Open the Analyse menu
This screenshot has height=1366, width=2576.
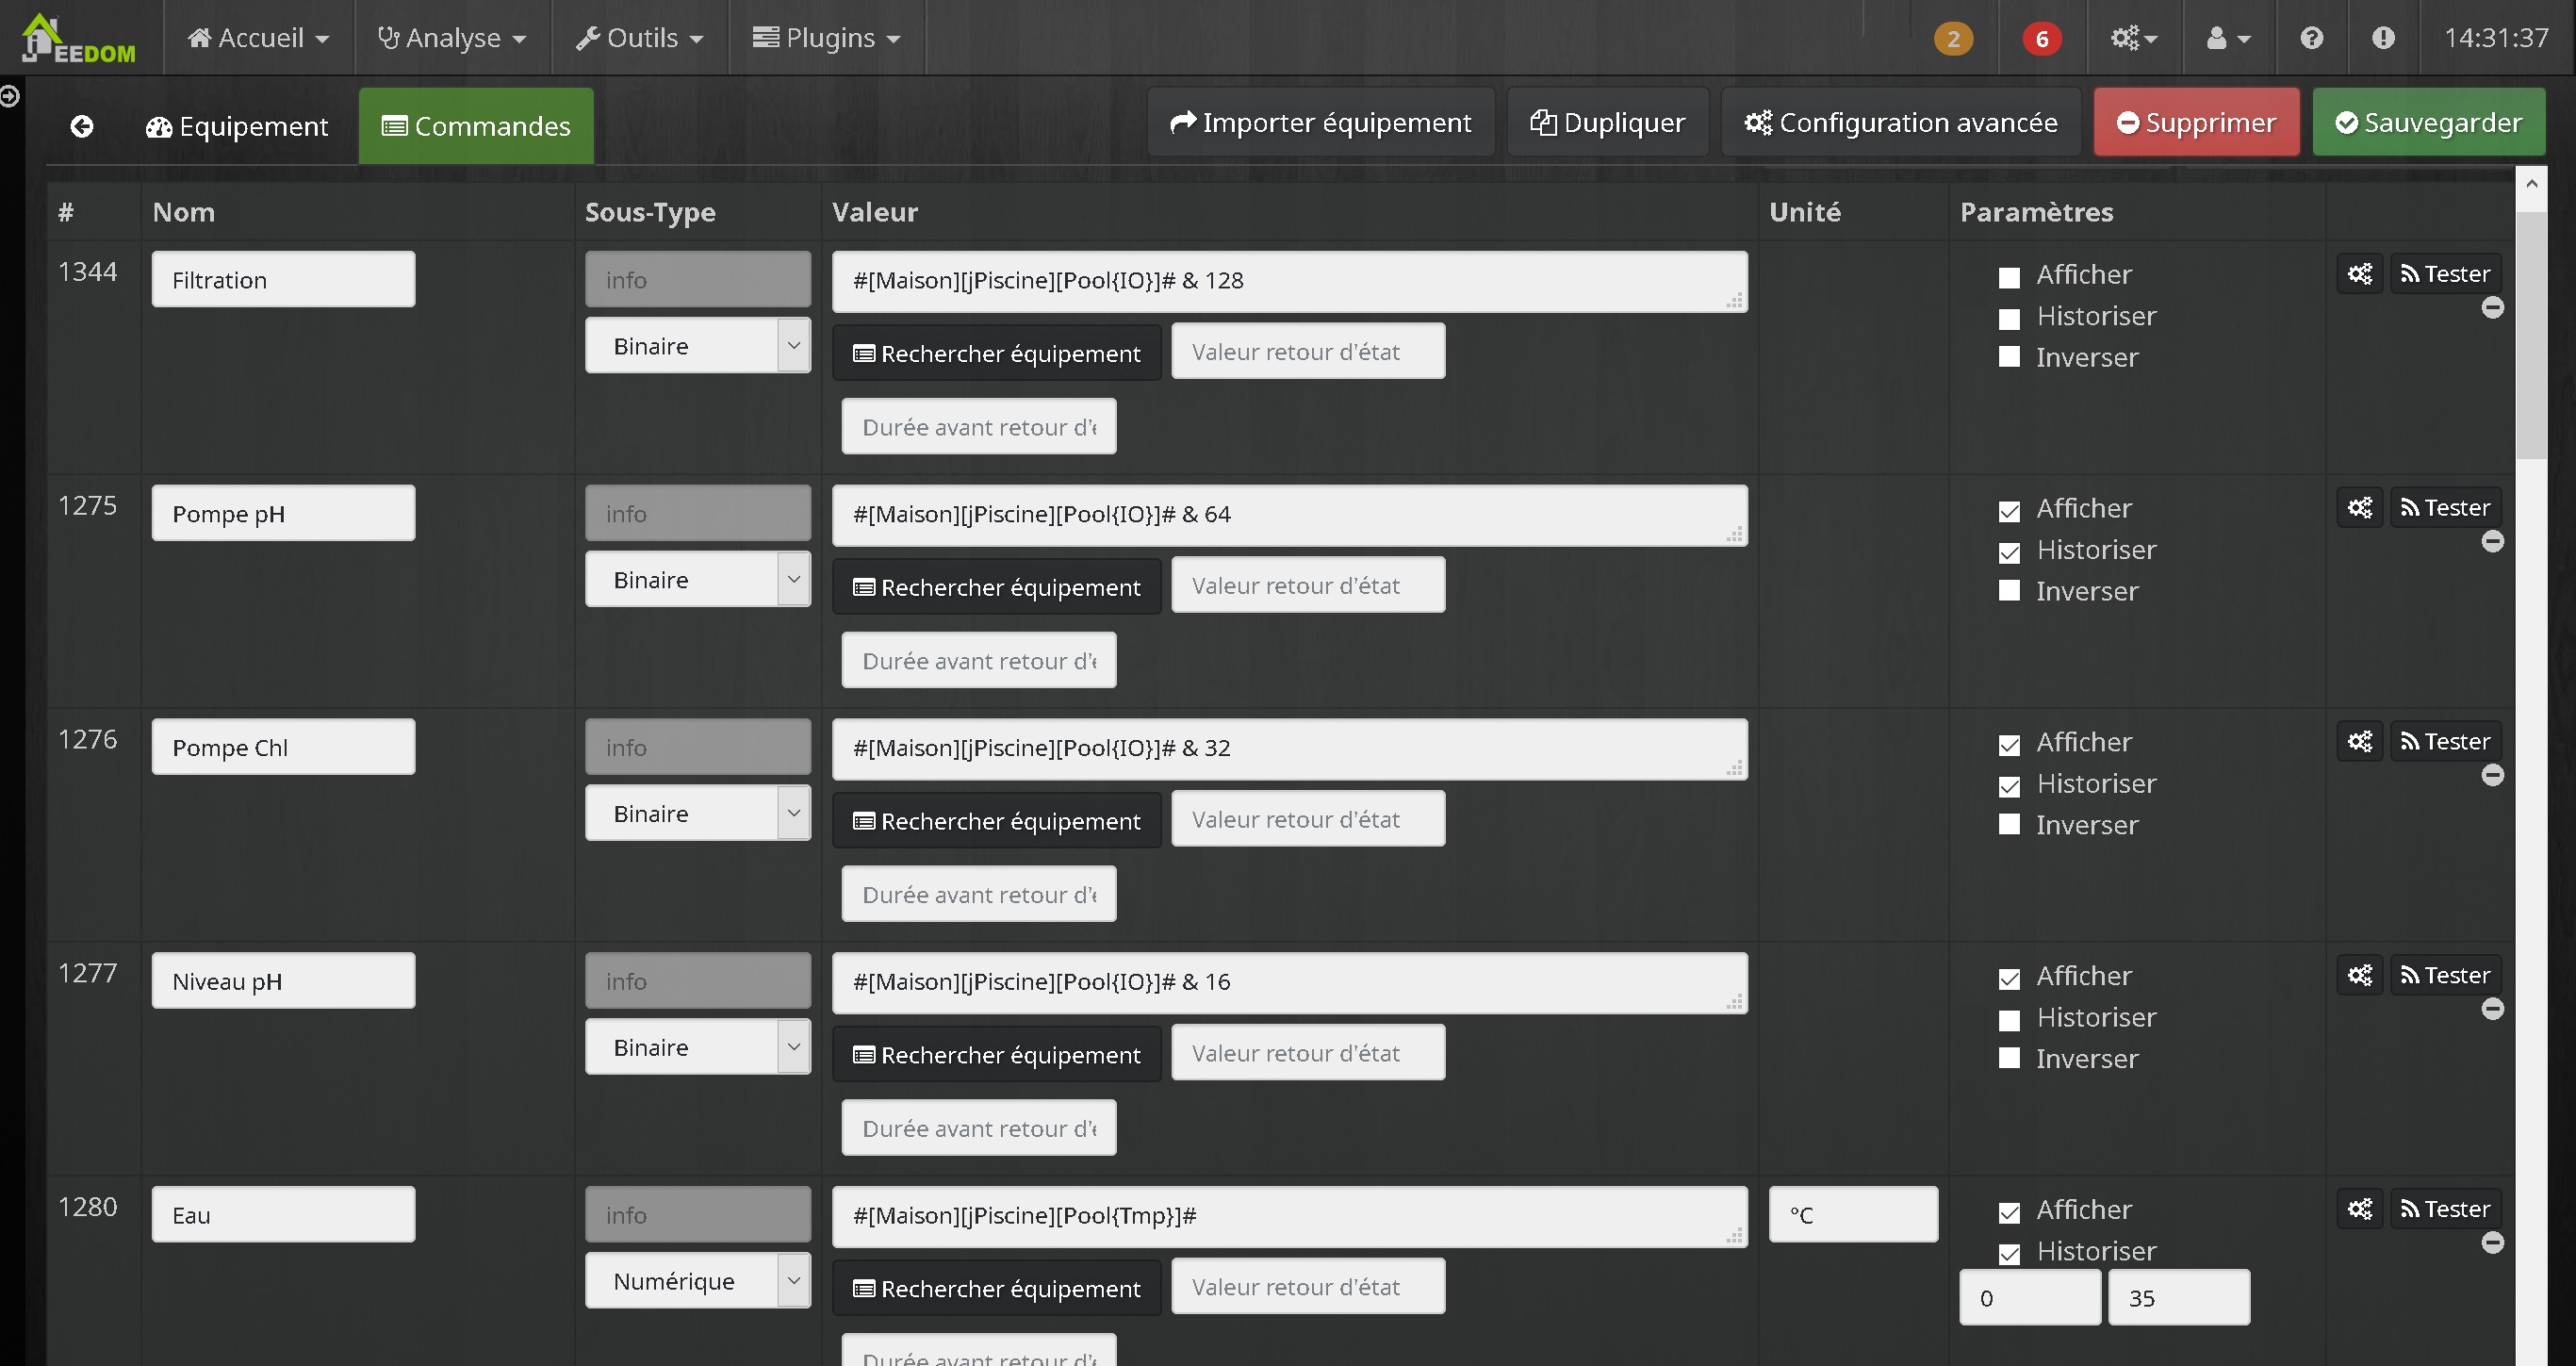[x=453, y=38]
